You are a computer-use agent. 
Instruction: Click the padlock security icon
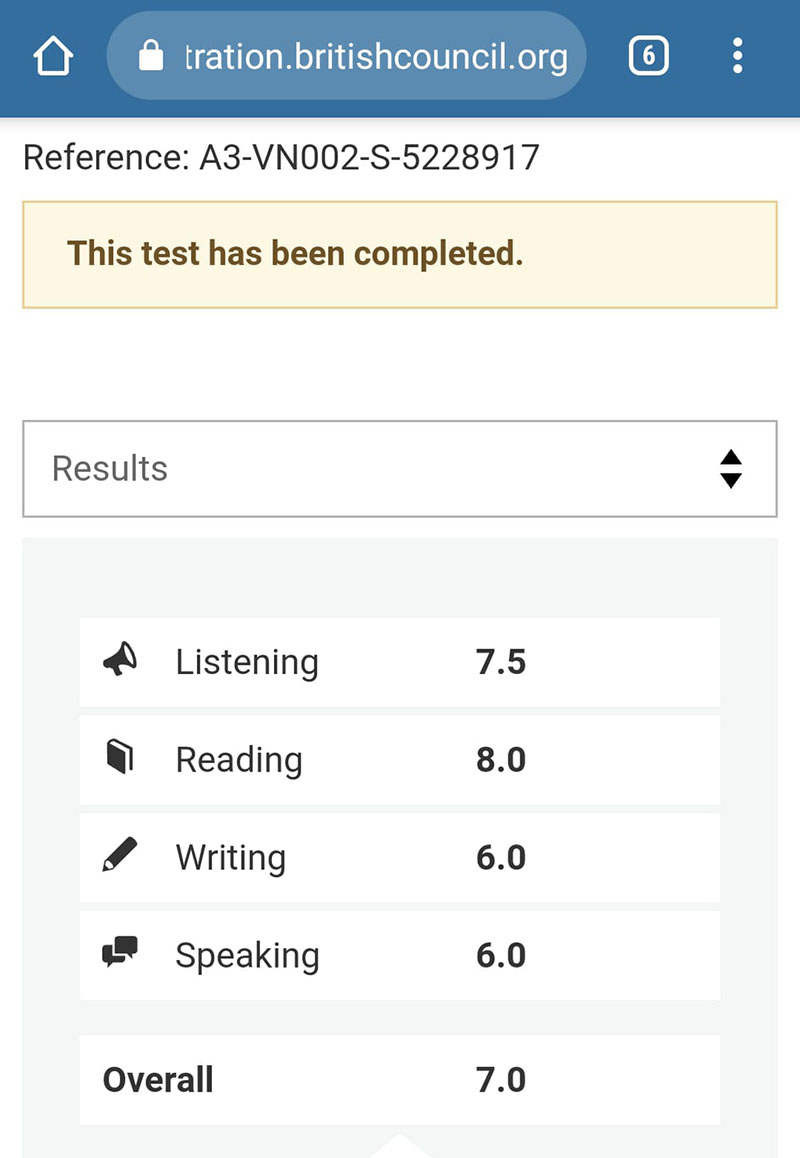point(150,58)
